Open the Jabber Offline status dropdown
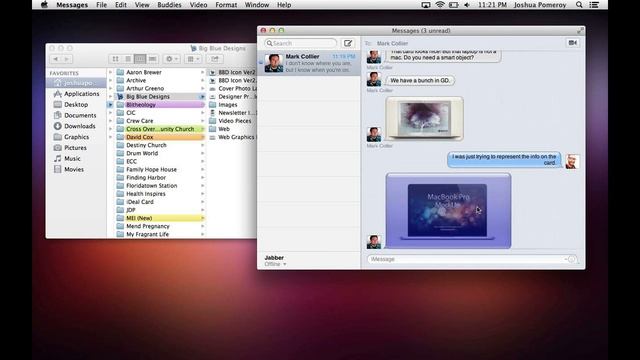Image resolution: width=640 pixels, height=360 pixels. tap(276, 264)
